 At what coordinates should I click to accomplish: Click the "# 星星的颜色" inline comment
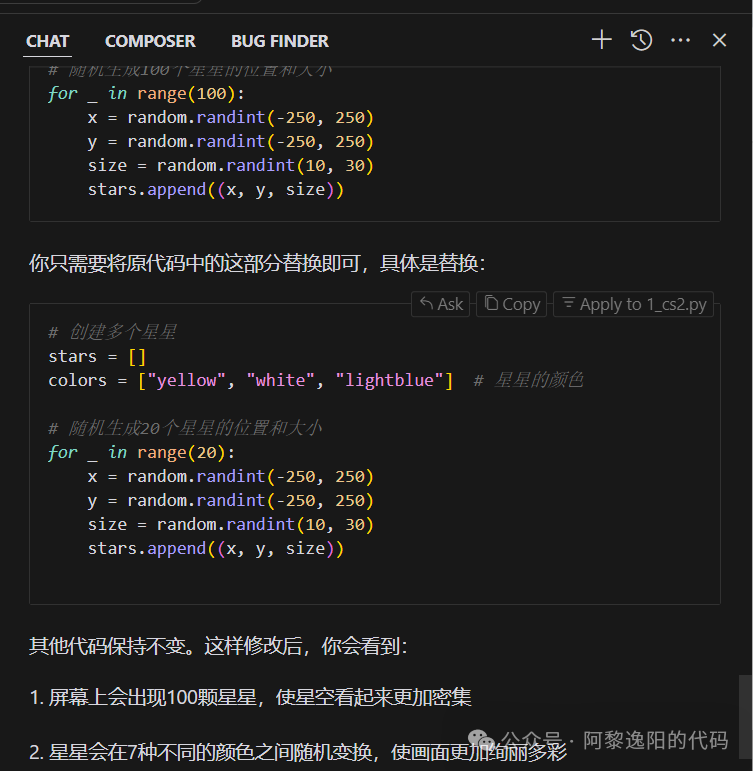pos(528,380)
